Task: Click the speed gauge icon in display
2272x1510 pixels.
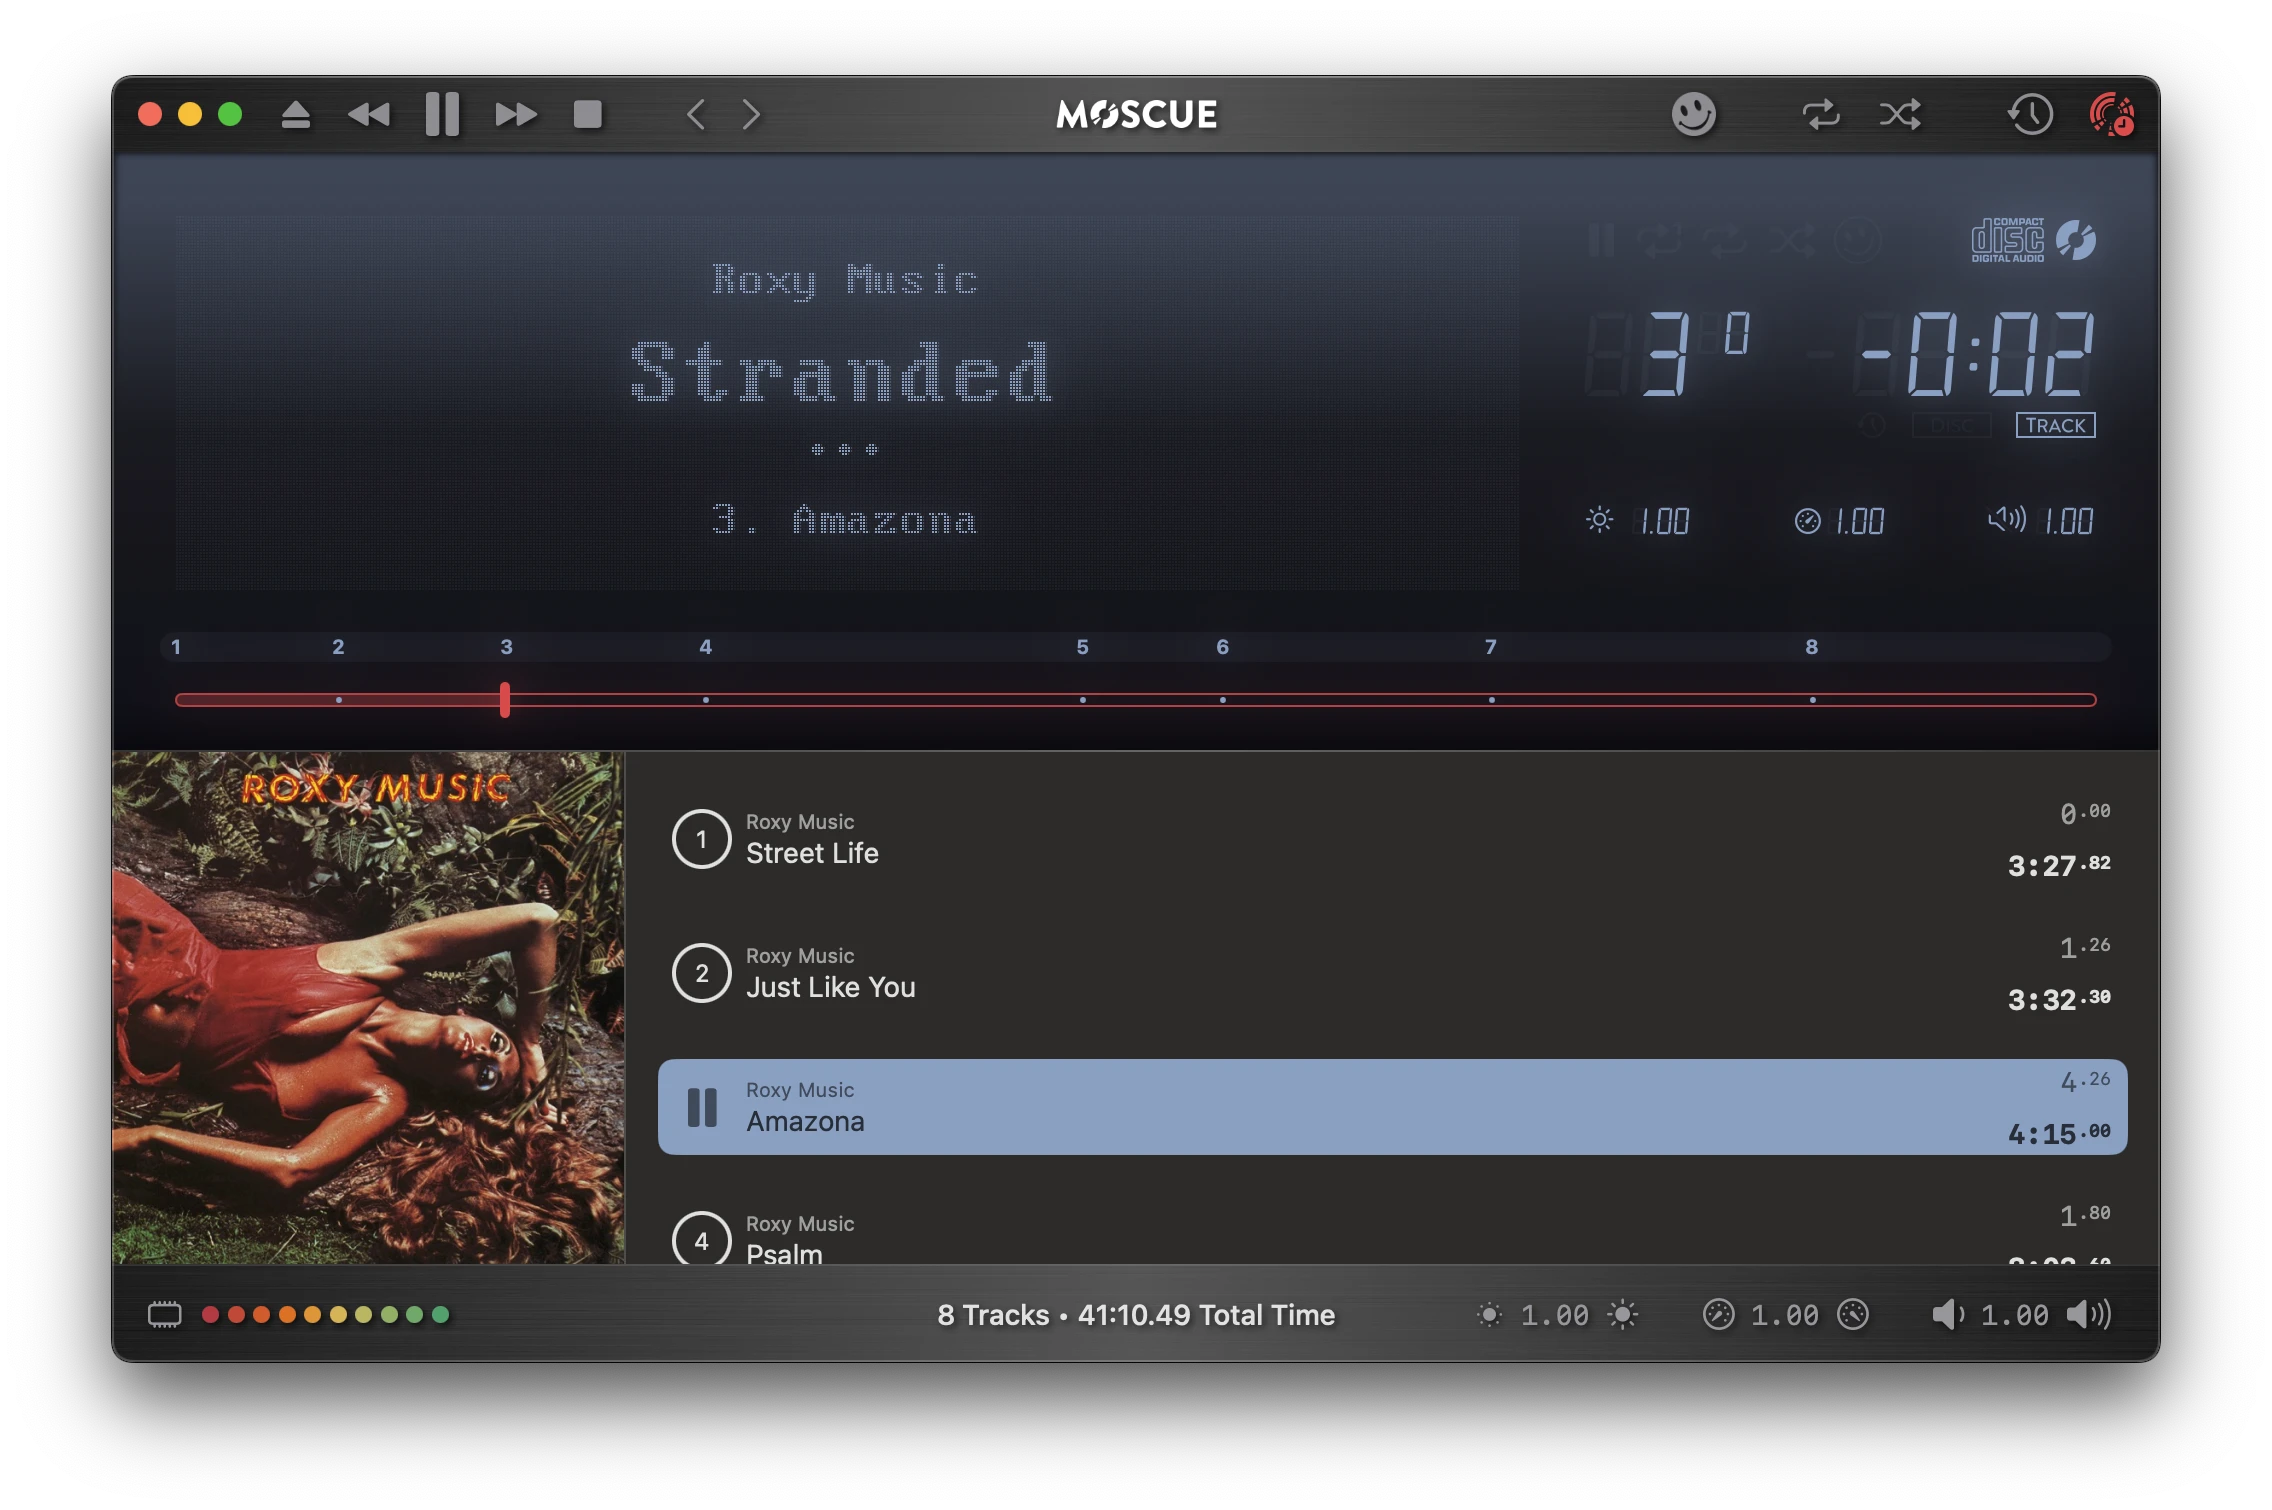Action: click(x=1807, y=521)
